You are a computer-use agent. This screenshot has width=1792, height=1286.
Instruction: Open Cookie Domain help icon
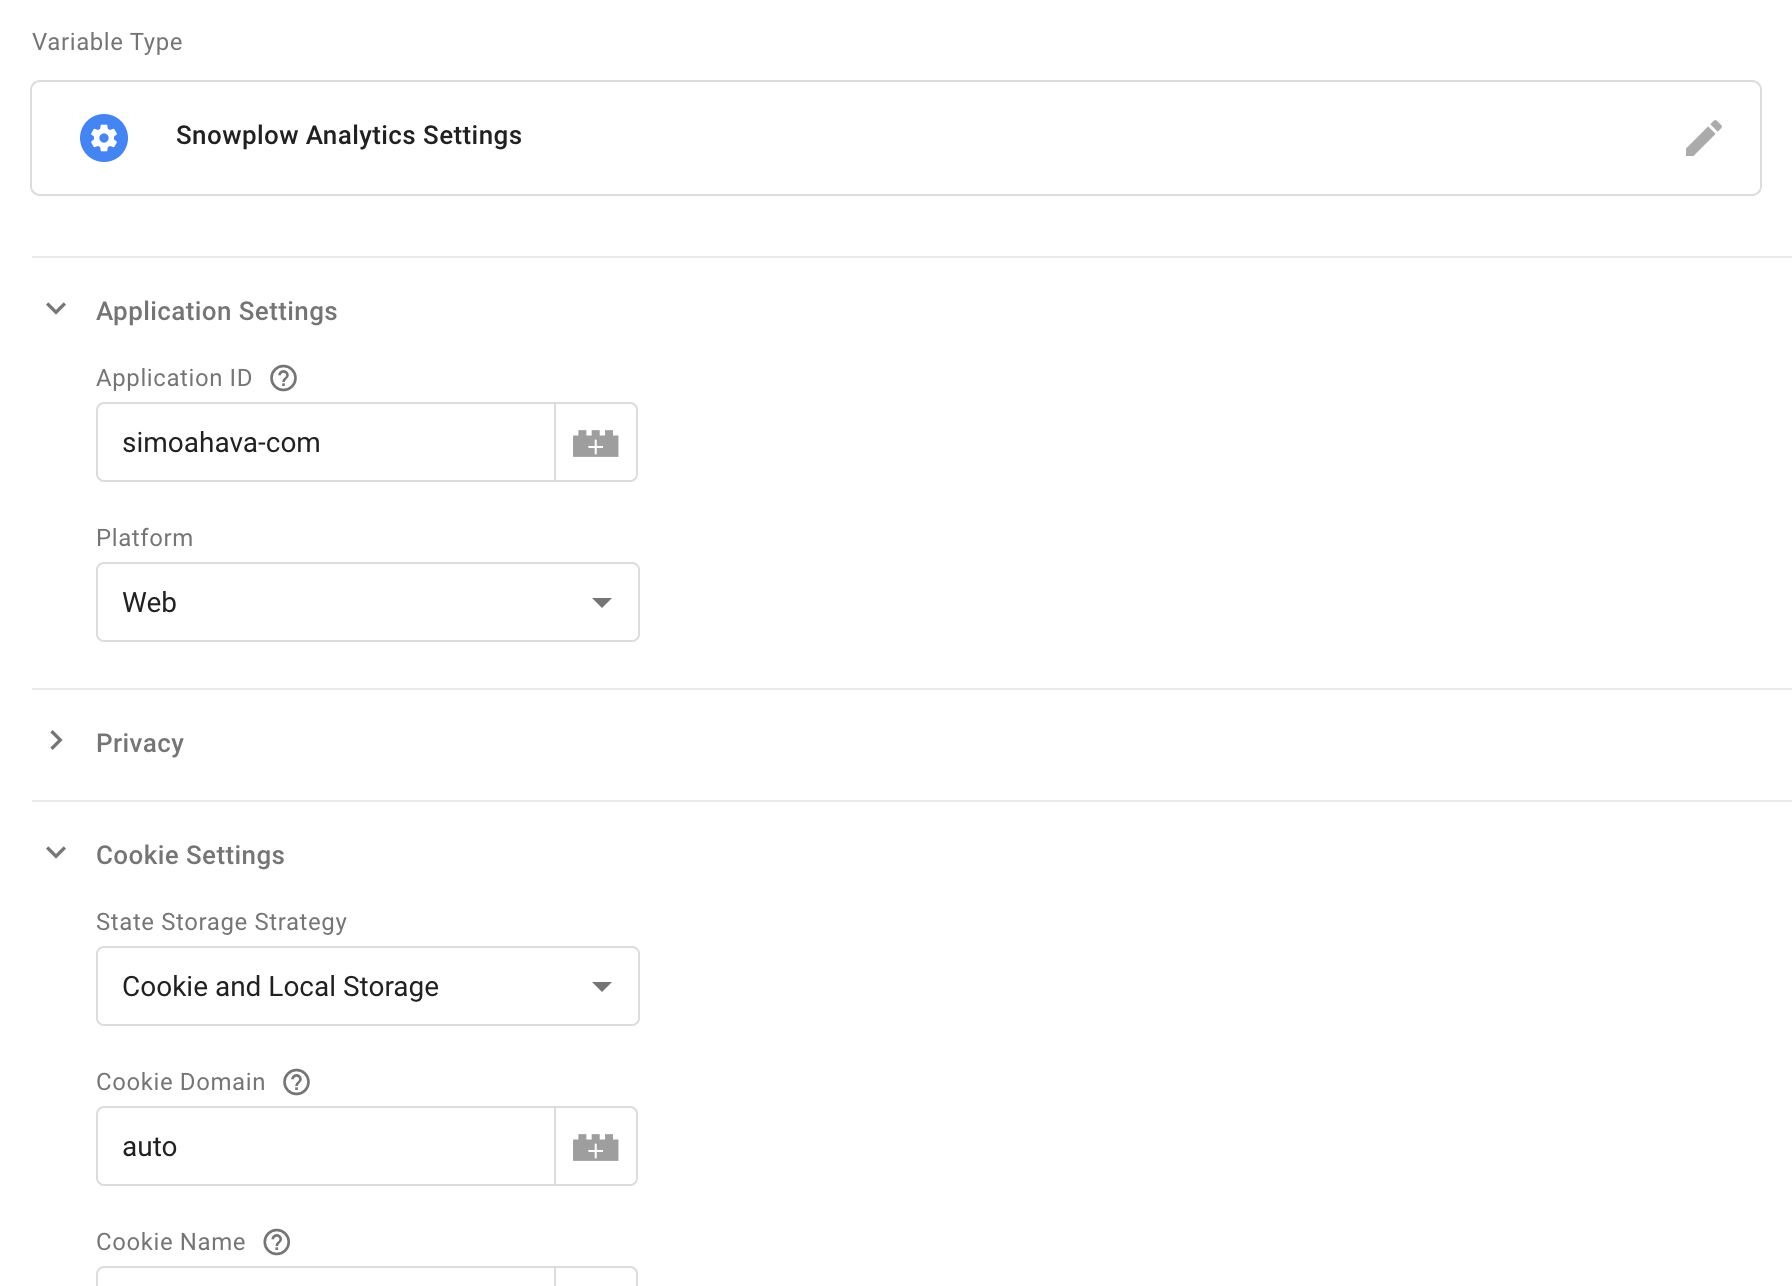pyautogui.click(x=297, y=1082)
